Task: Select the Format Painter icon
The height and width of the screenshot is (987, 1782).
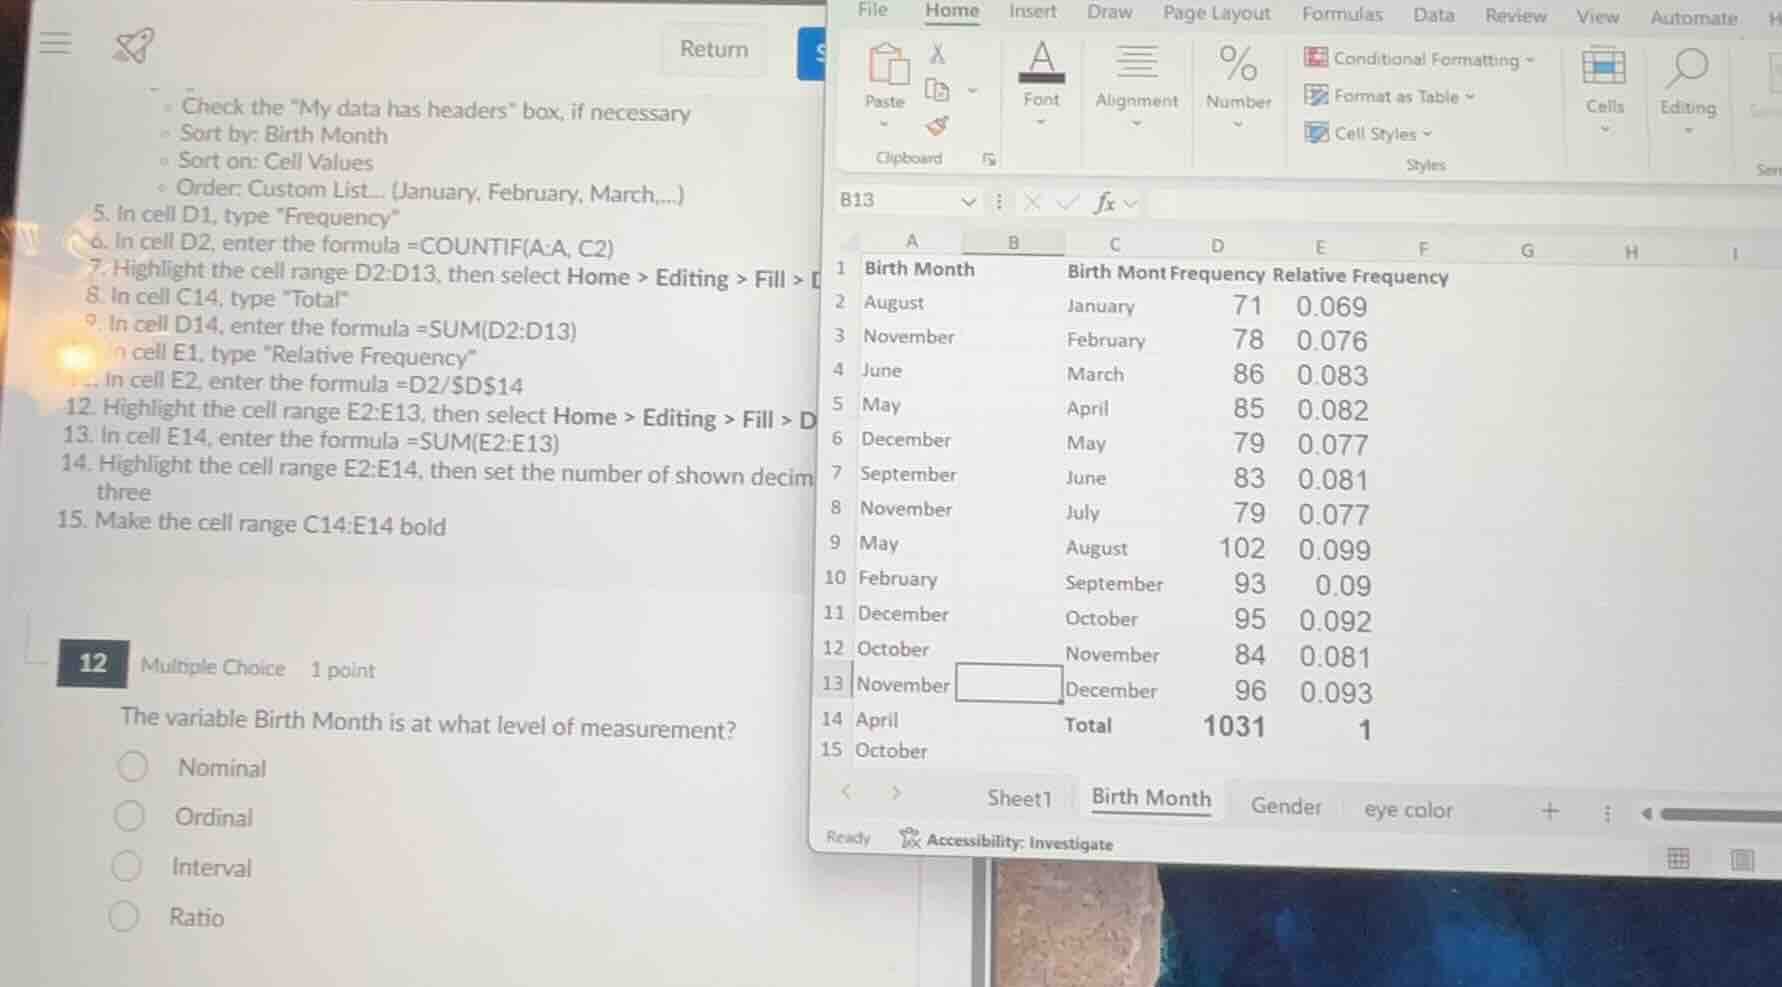Action: (937, 125)
